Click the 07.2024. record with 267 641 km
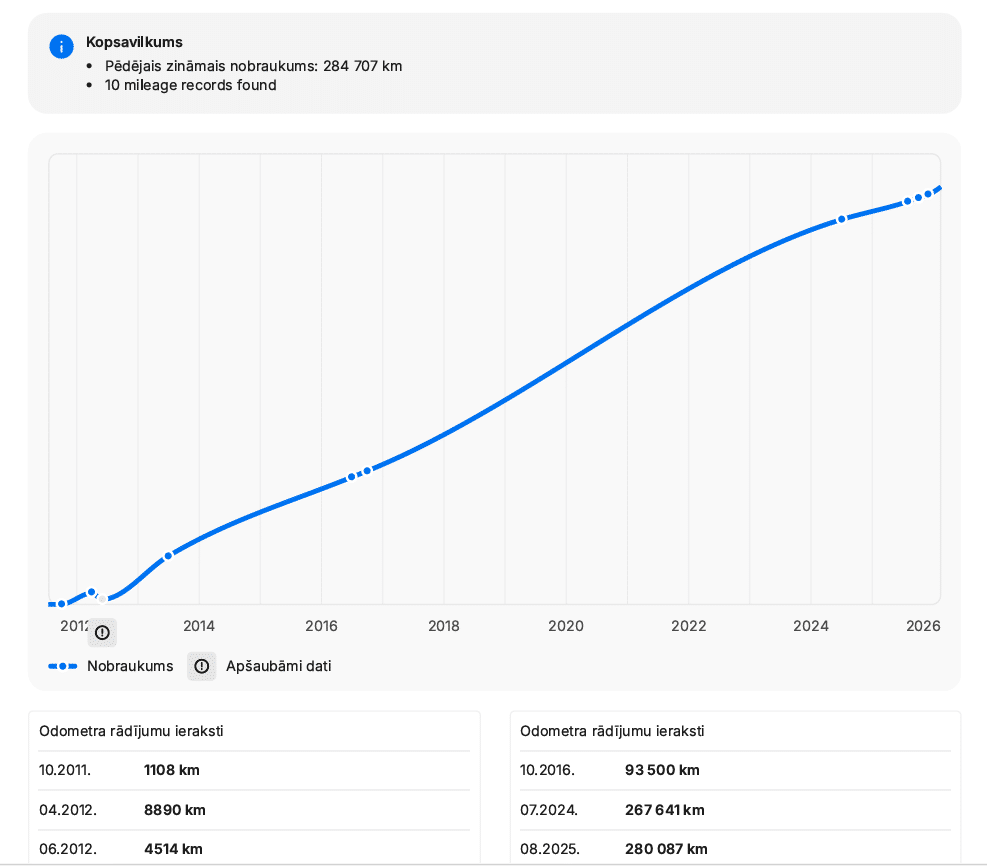The width and height of the screenshot is (987, 866). coord(735,810)
